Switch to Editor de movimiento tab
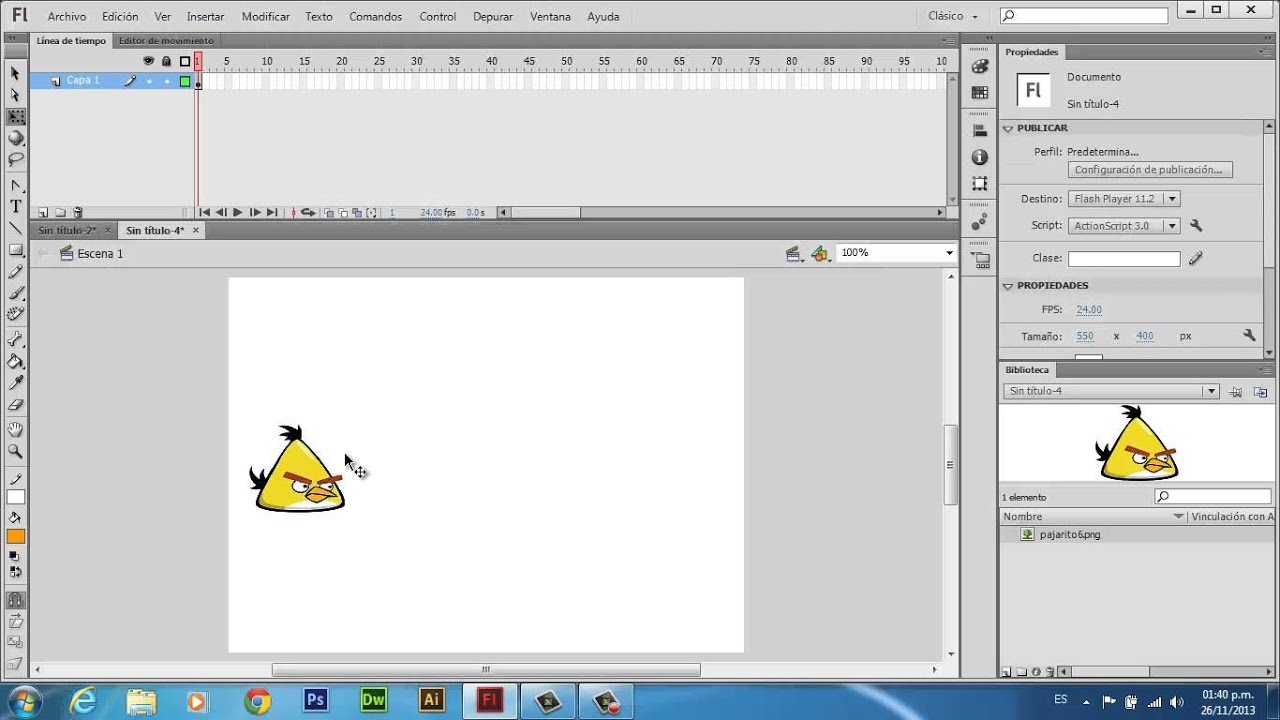This screenshot has width=1280, height=720. tap(166, 41)
